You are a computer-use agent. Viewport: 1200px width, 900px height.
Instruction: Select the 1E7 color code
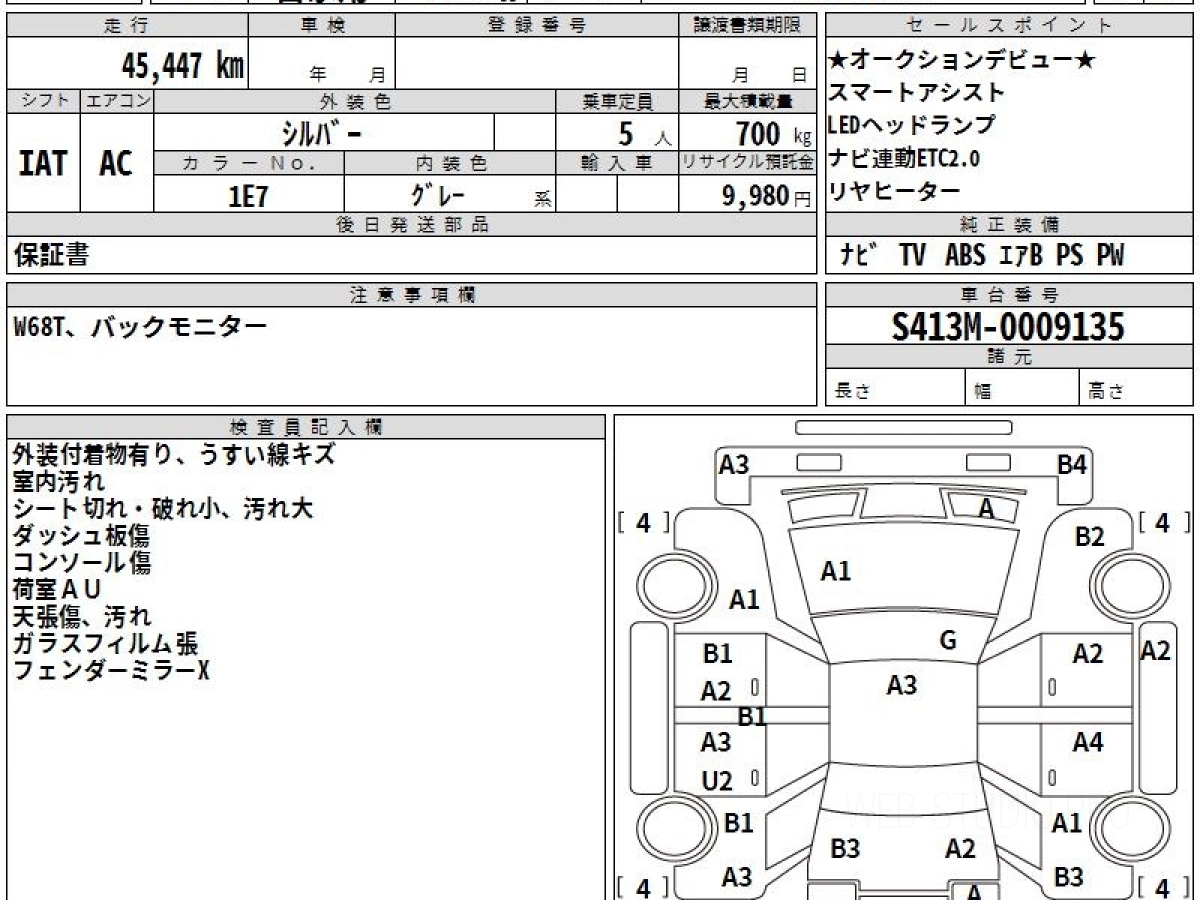point(249,196)
